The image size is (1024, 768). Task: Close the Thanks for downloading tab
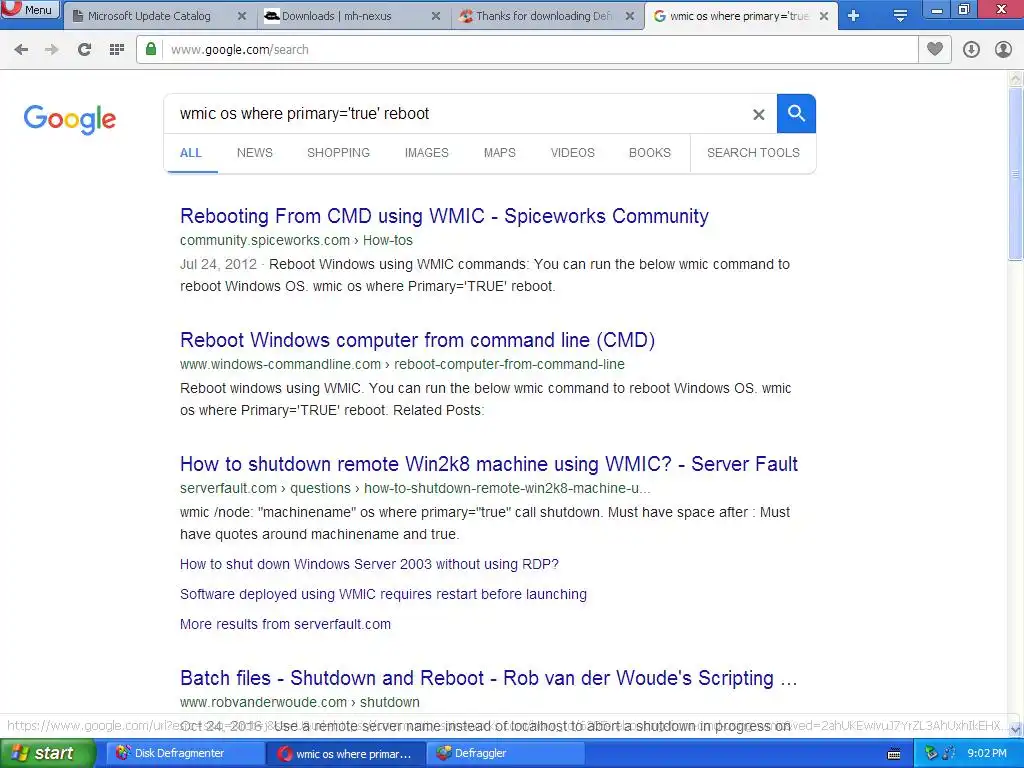tap(630, 16)
